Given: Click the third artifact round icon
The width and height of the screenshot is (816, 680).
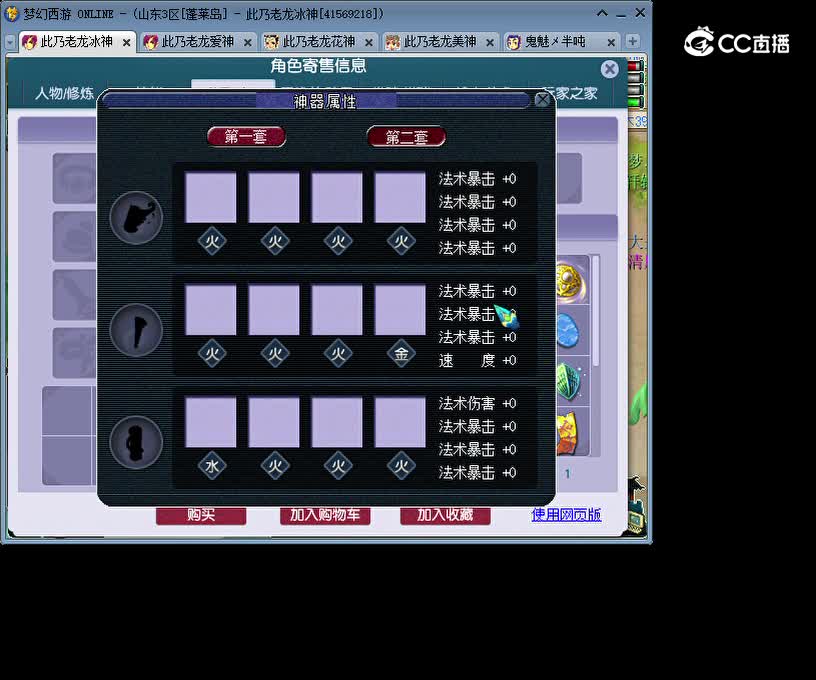Looking at the screenshot, I should click(136, 442).
